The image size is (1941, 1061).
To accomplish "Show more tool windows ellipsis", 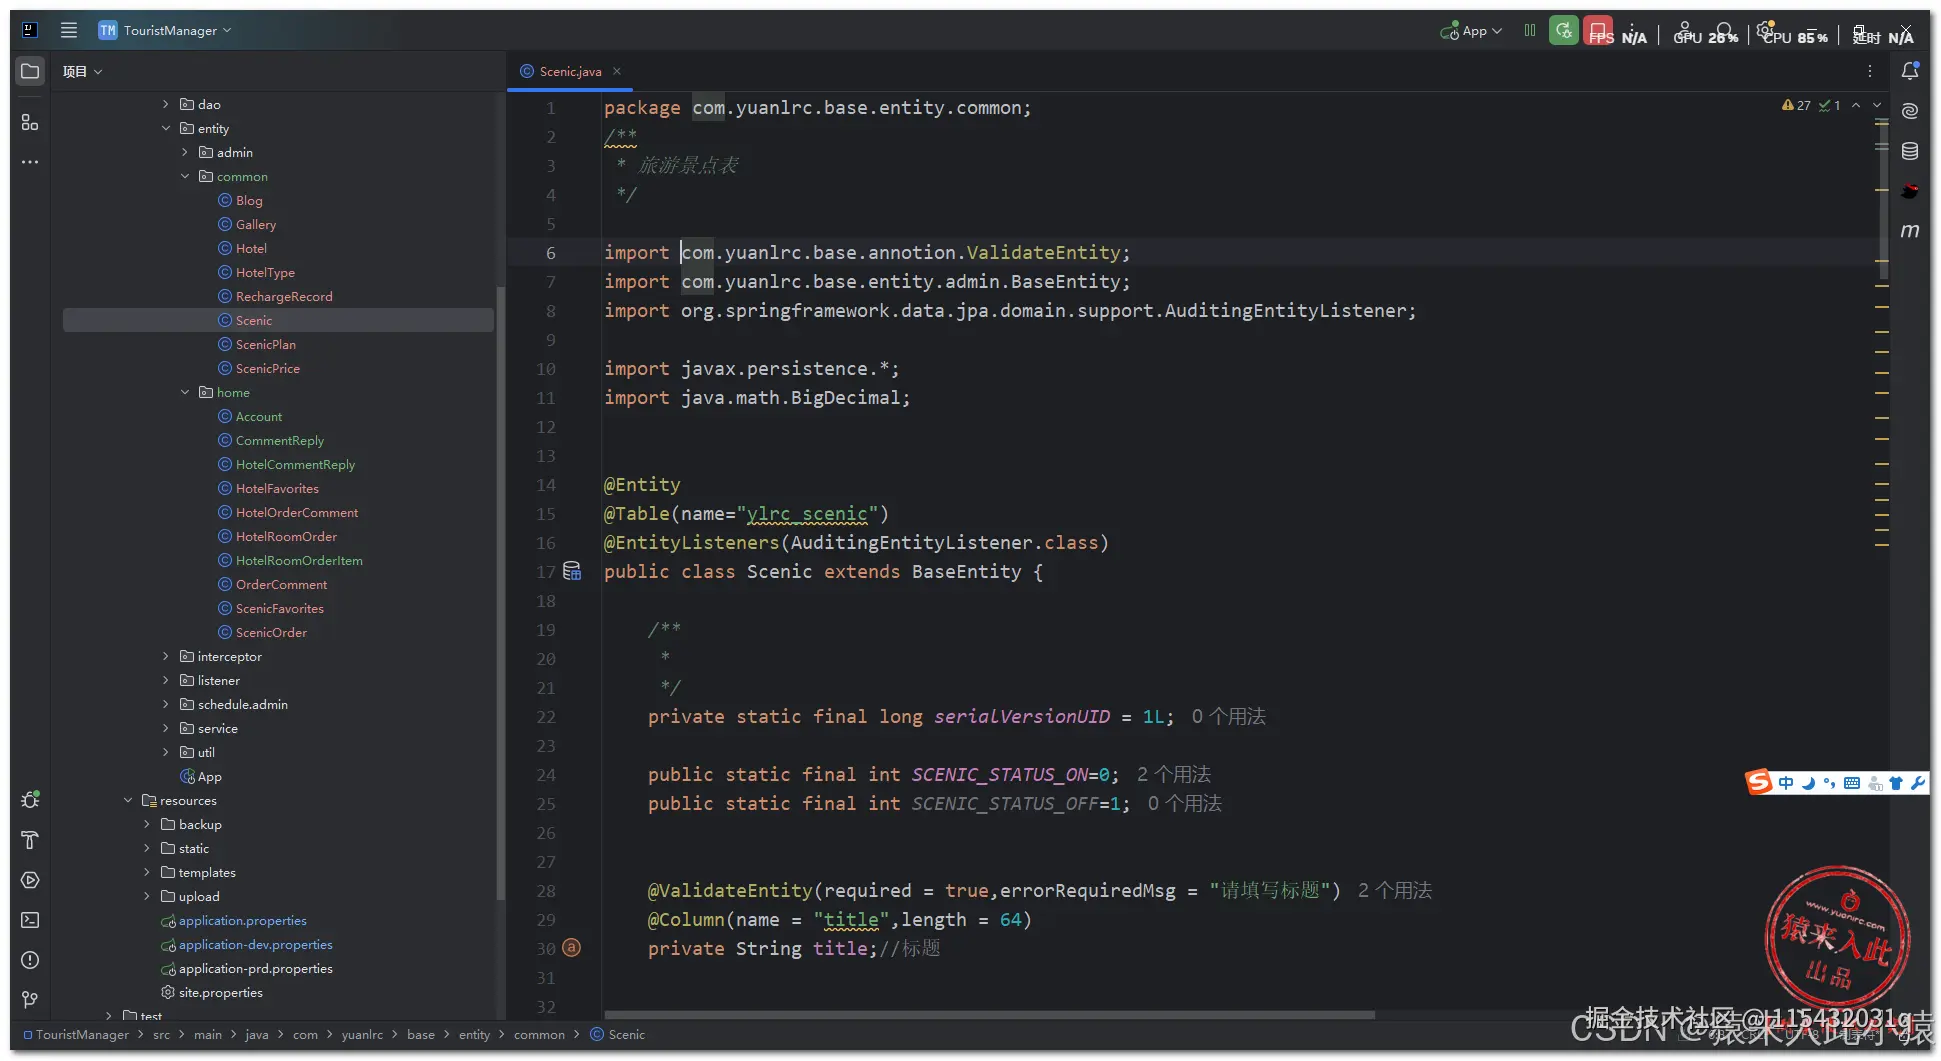I will (30, 162).
